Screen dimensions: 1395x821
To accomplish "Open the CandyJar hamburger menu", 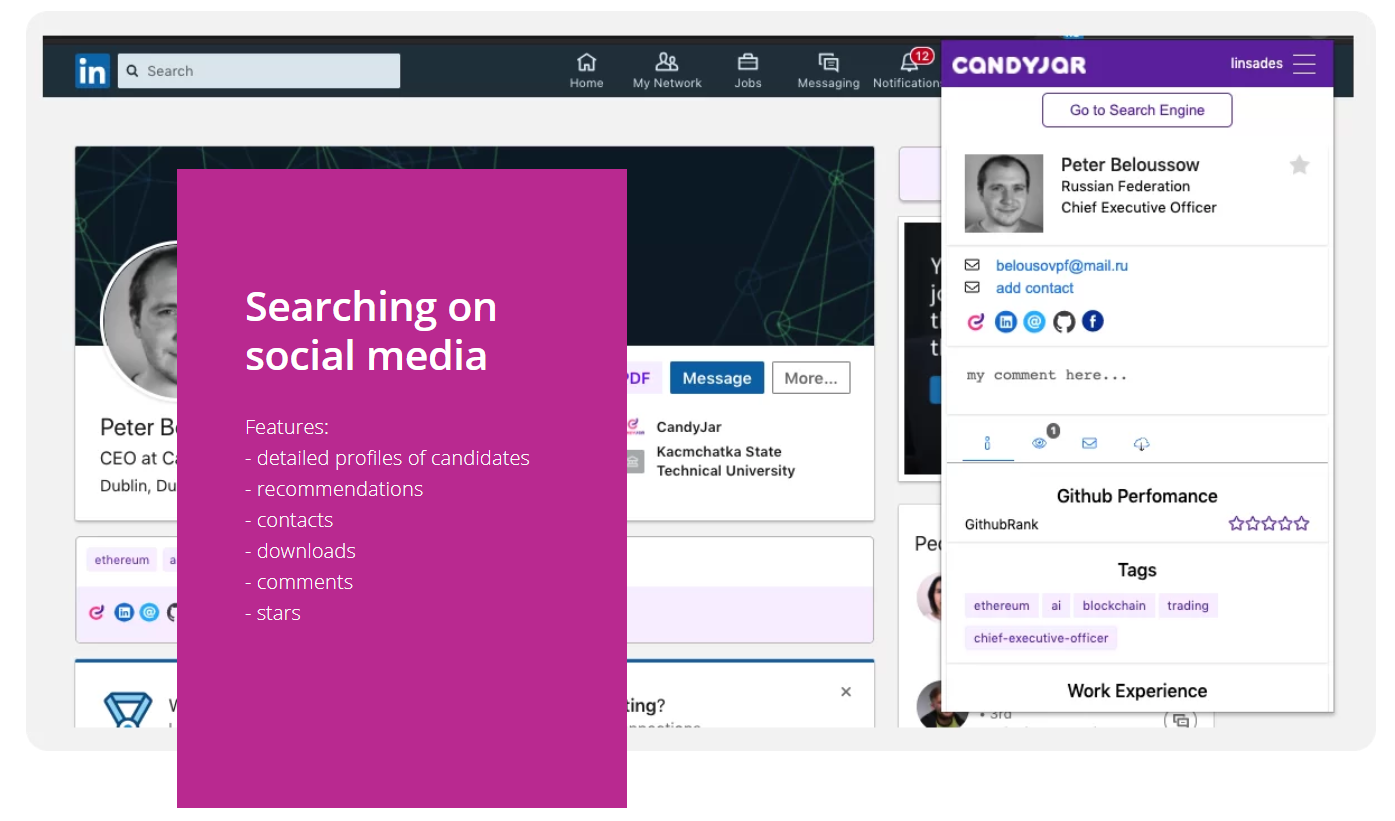I will (x=1304, y=64).
